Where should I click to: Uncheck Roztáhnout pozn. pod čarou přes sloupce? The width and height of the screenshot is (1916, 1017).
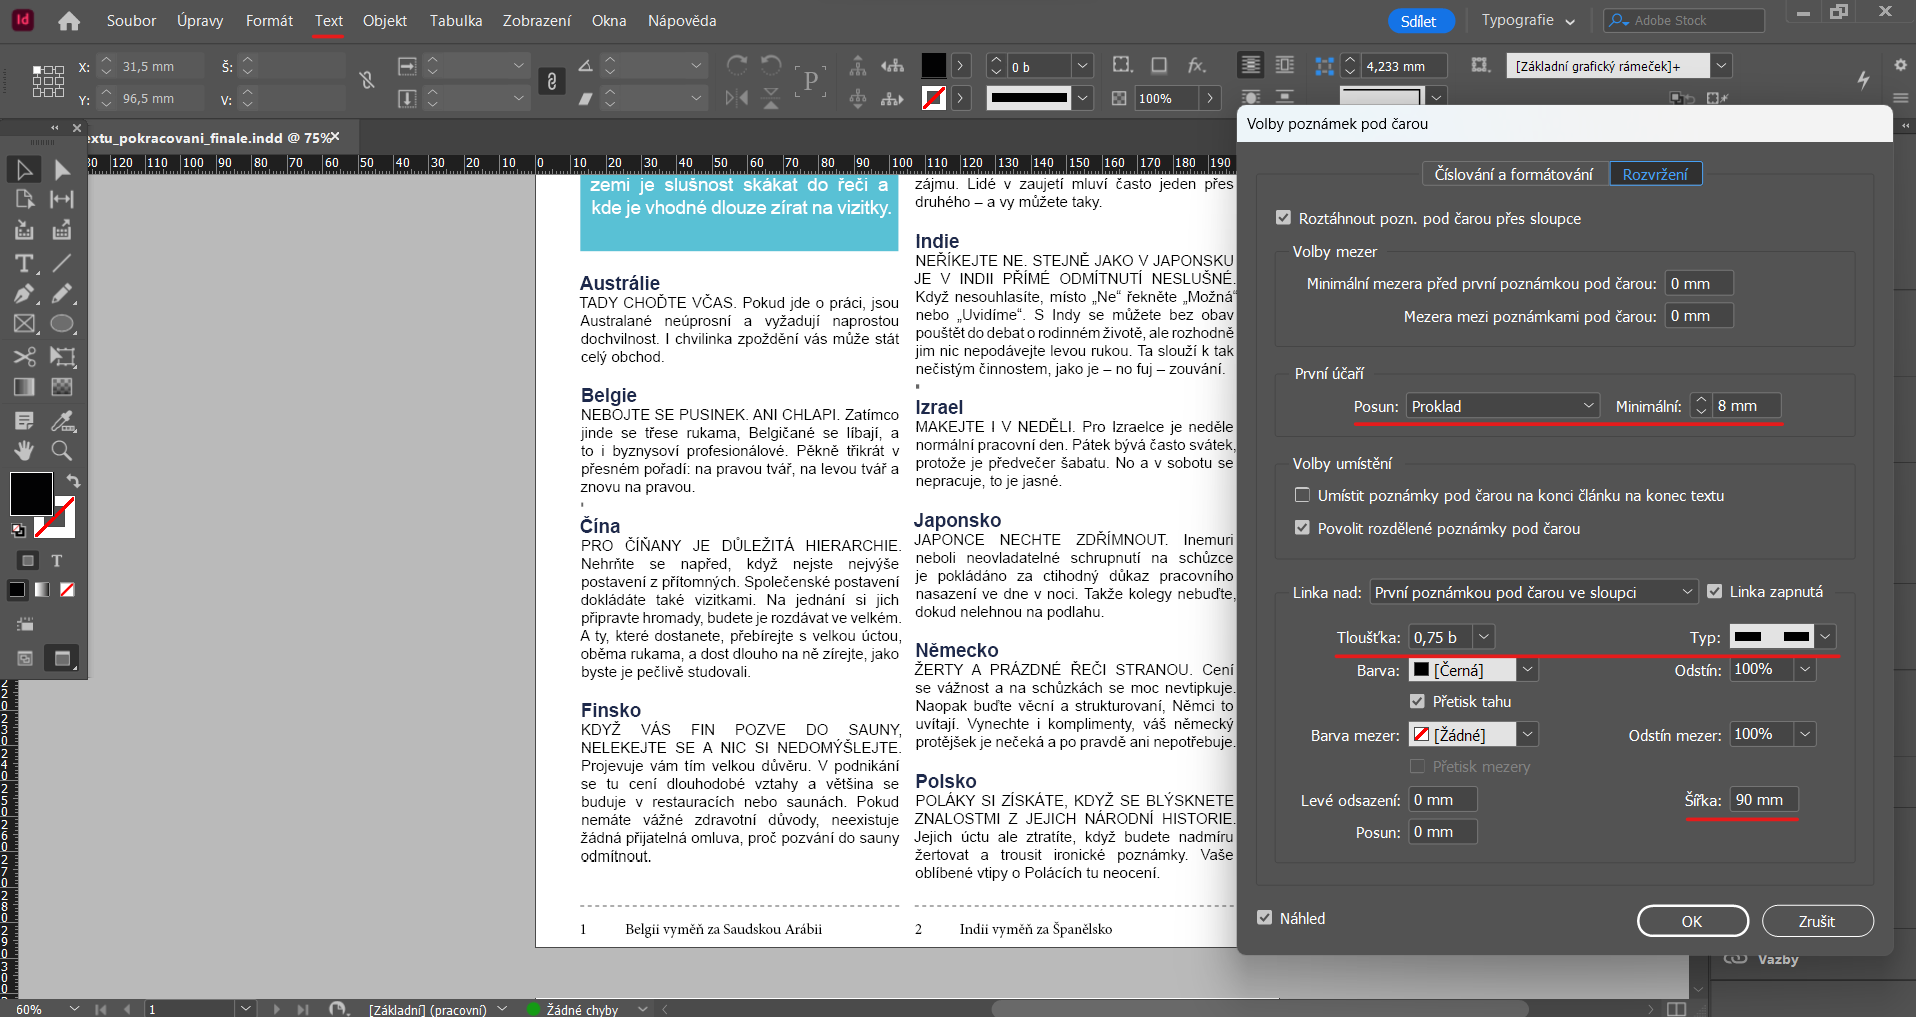pos(1282,218)
